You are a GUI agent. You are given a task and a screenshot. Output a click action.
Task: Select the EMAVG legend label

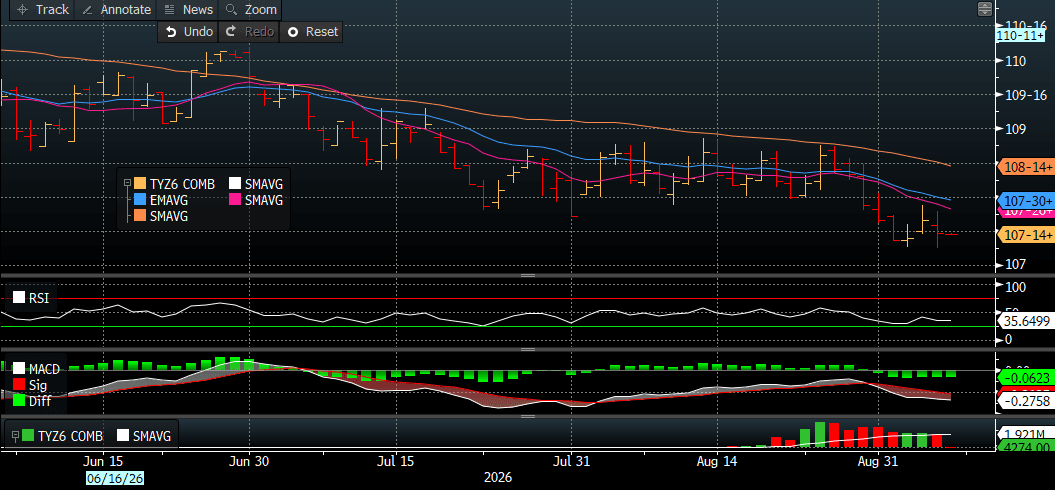169,200
